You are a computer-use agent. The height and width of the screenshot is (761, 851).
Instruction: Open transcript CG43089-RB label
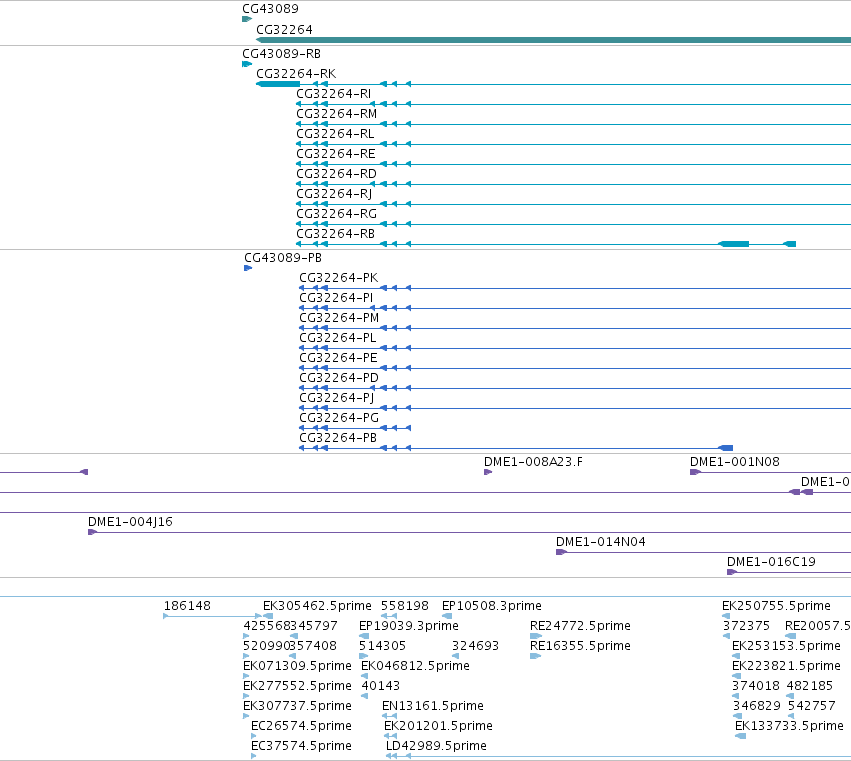[281, 54]
